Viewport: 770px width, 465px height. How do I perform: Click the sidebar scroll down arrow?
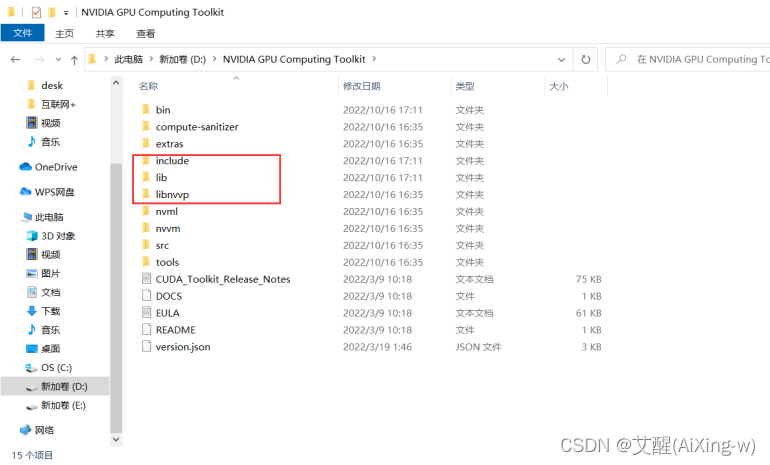pyautogui.click(x=116, y=439)
